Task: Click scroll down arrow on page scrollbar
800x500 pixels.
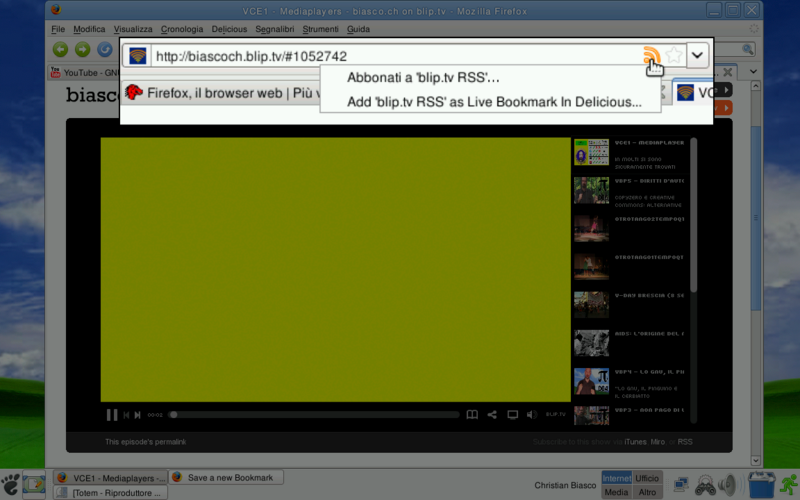Action: pos(756,460)
